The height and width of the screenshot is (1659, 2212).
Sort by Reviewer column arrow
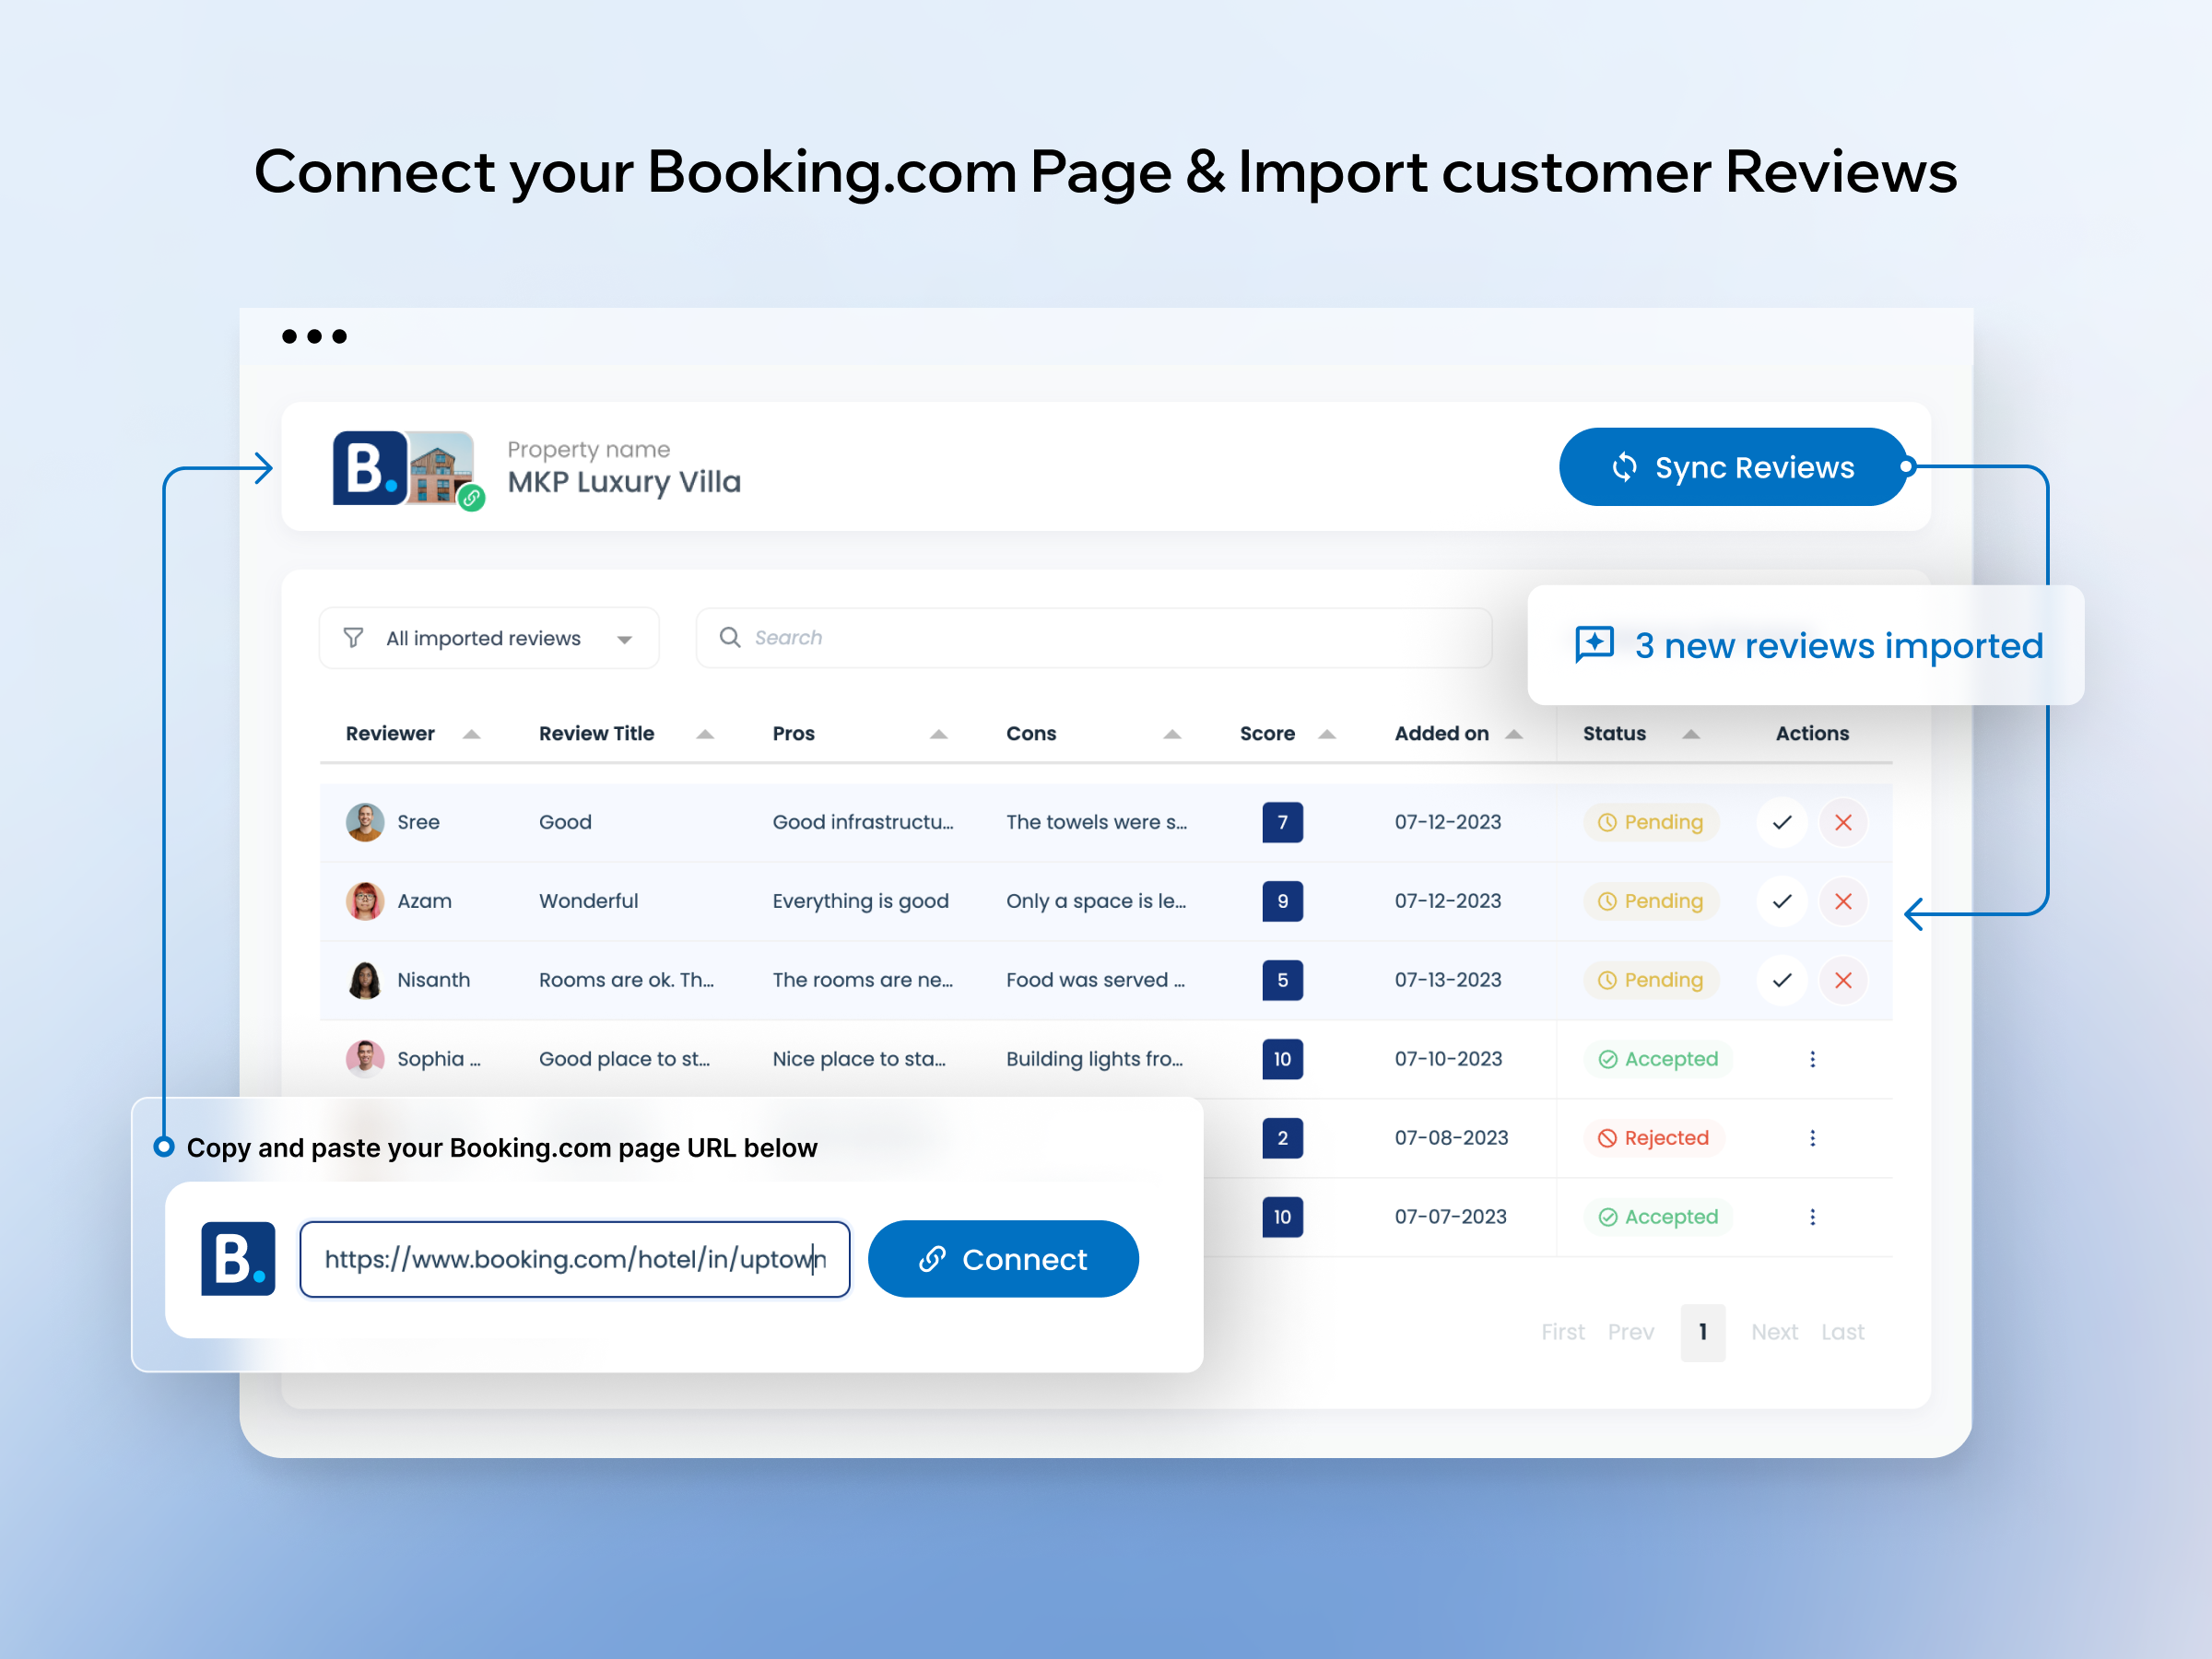pyautogui.click(x=471, y=734)
